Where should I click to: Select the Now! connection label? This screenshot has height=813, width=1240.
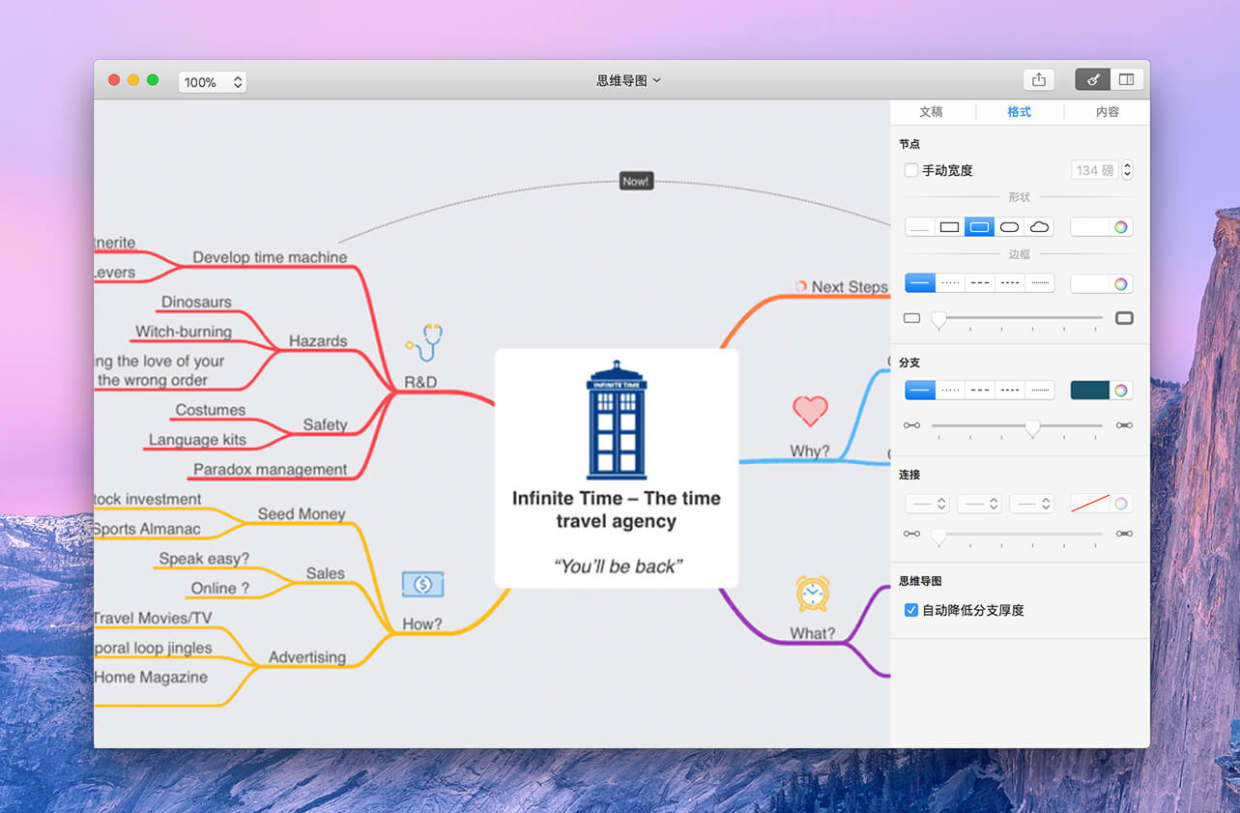636,181
